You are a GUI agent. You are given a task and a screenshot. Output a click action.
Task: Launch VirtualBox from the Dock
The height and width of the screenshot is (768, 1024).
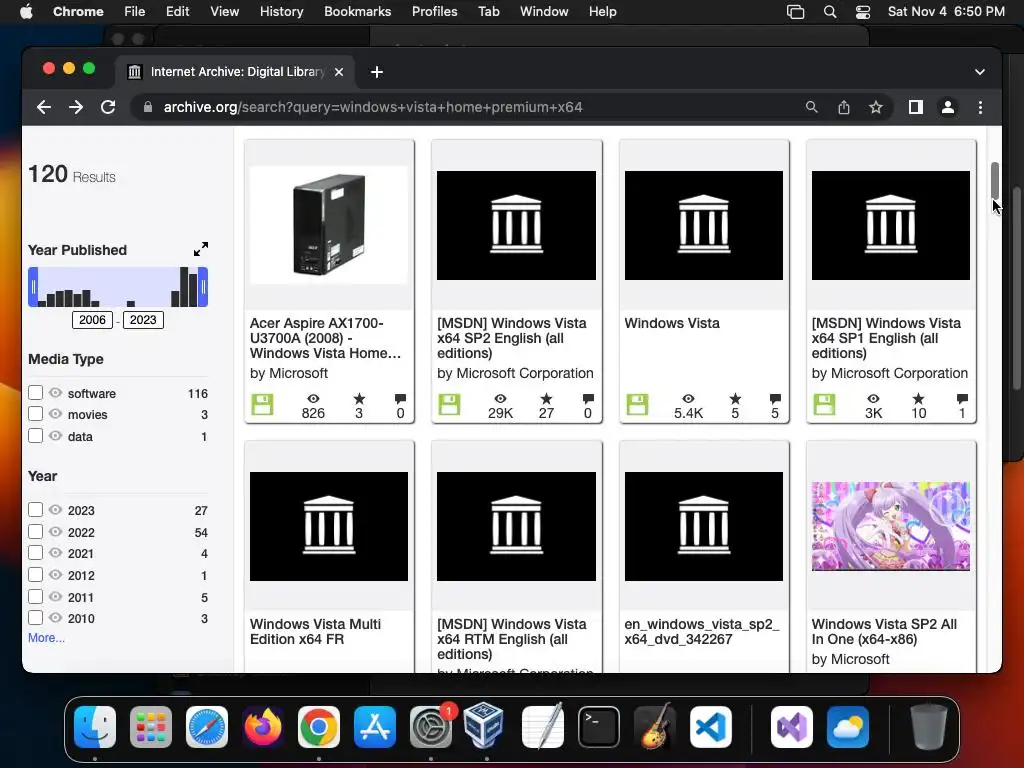(x=484, y=725)
